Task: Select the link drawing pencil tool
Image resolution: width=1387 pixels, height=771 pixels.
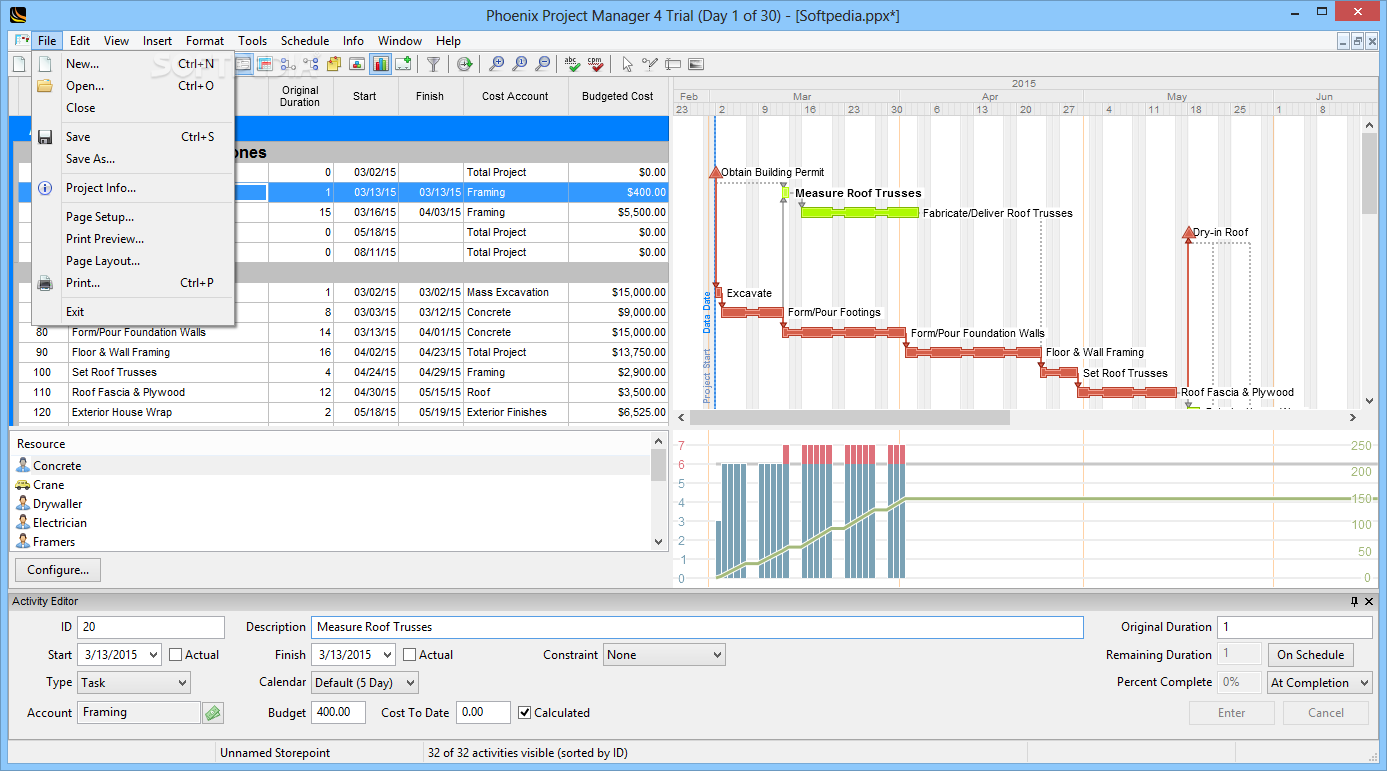Action: click(650, 64)
